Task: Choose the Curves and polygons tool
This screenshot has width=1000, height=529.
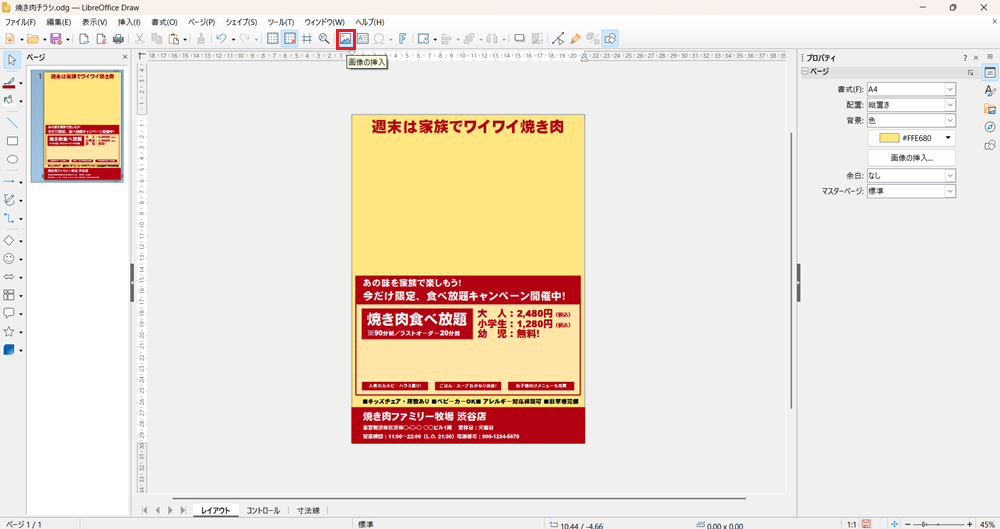Action: pos(9,200)
